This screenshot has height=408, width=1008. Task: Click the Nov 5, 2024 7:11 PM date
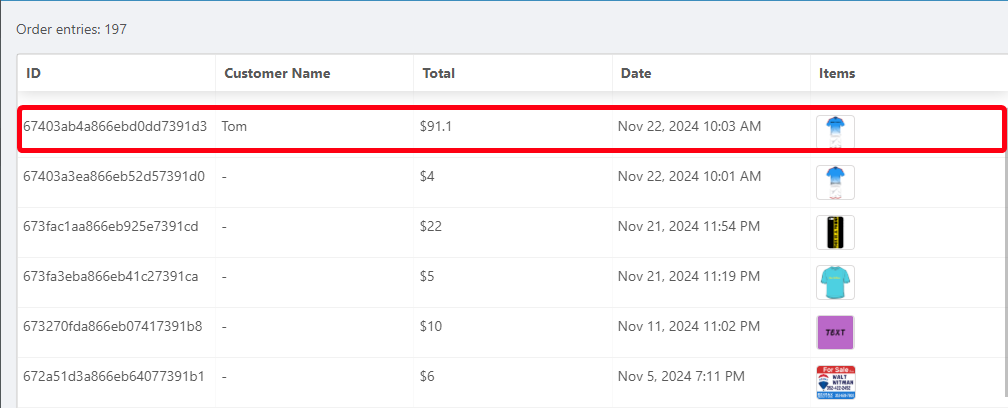pos(681,376)
